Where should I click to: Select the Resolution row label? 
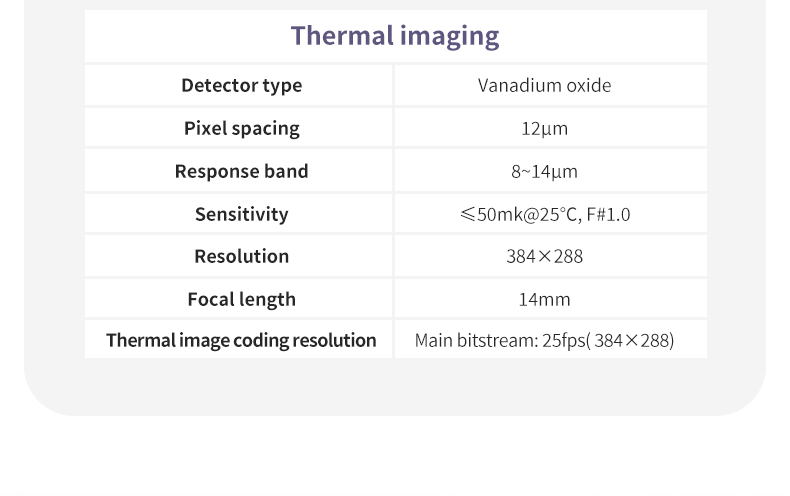241,256
